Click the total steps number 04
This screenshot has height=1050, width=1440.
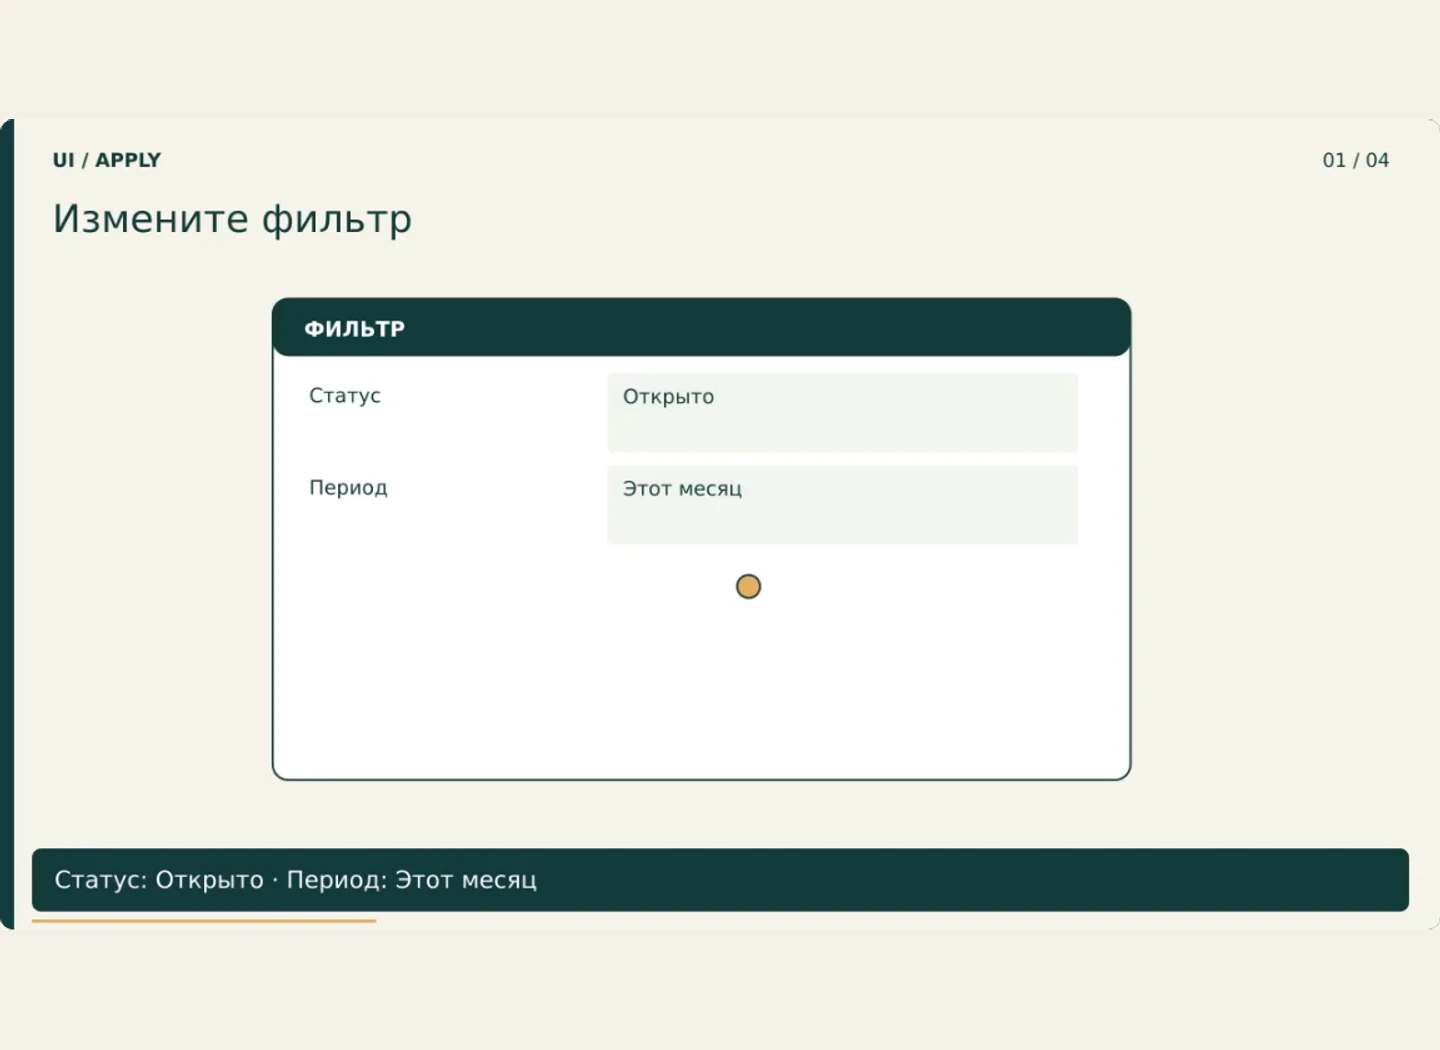pyautogui.click(x=1378, y=160)
